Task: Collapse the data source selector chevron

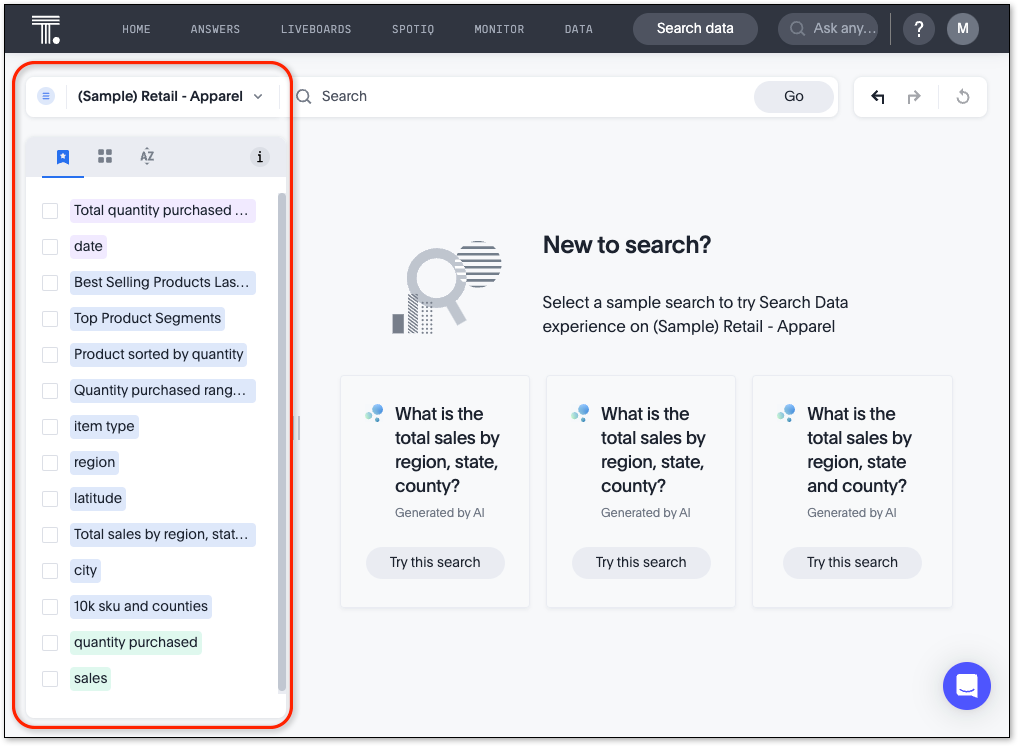Action: tap(258, 96)
